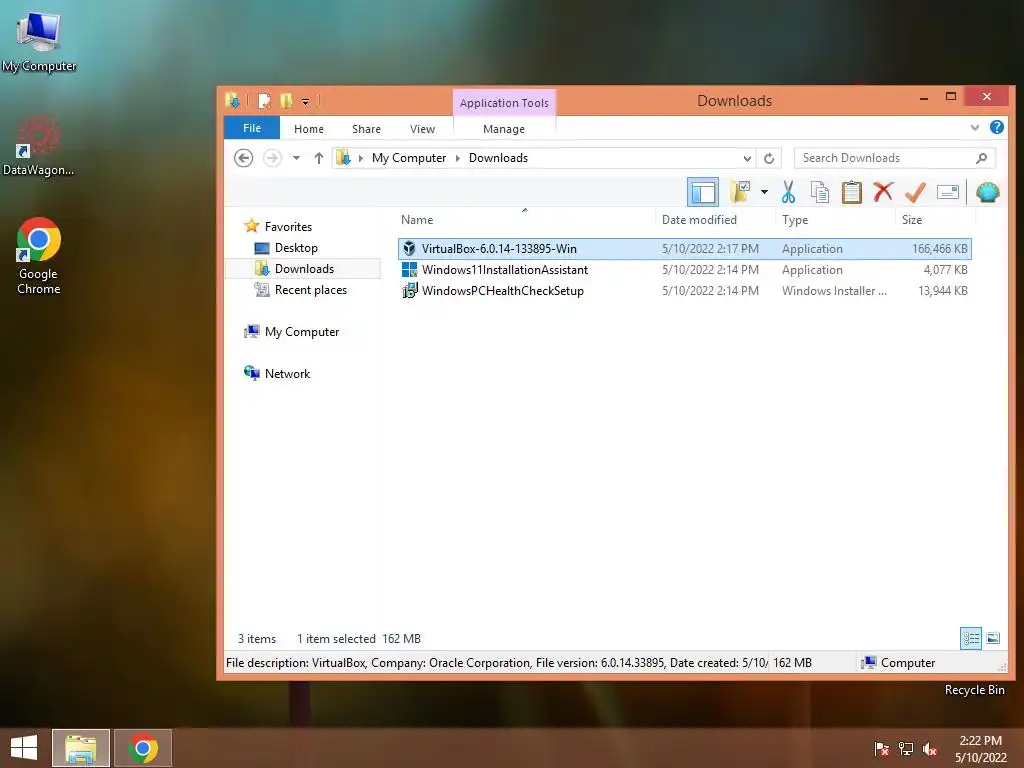Click the envelope card toolbar icon
Screen dimensions: 1024x768
click(x=948, y=192)
